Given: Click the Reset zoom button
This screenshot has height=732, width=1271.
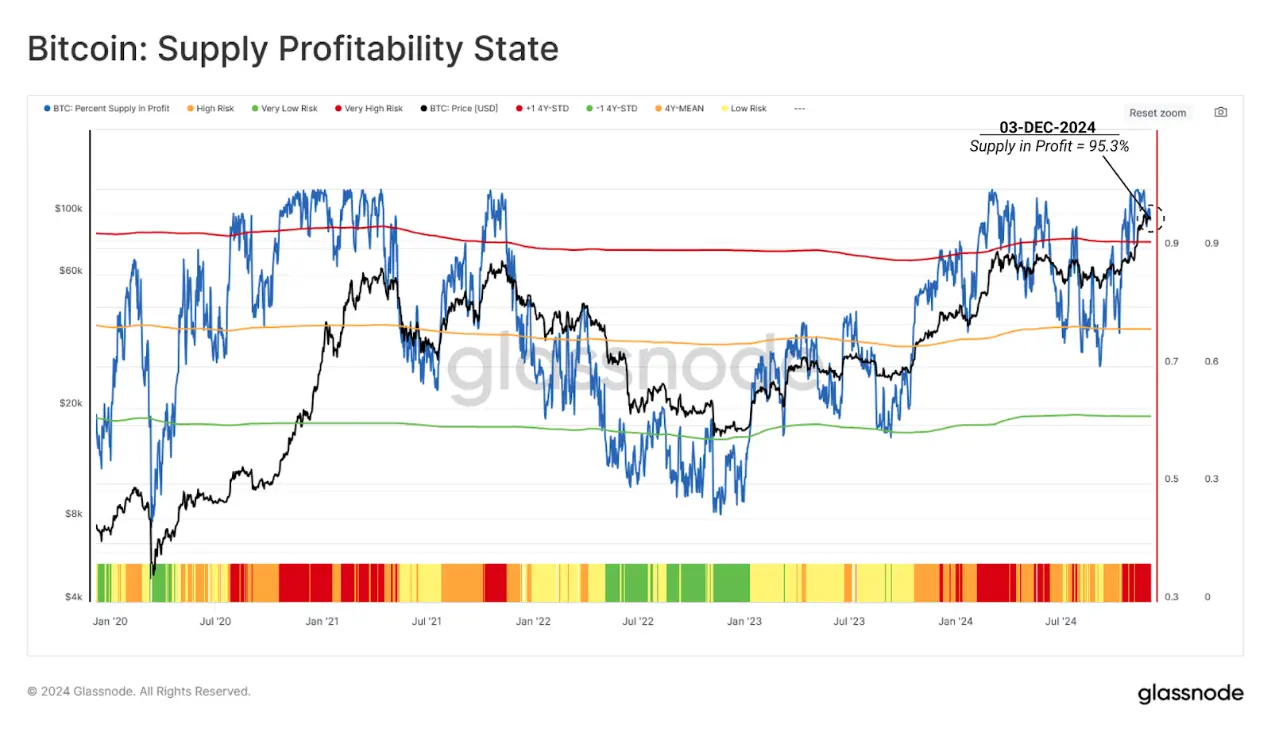Looking at the screenshot, I should (1157, 113).
